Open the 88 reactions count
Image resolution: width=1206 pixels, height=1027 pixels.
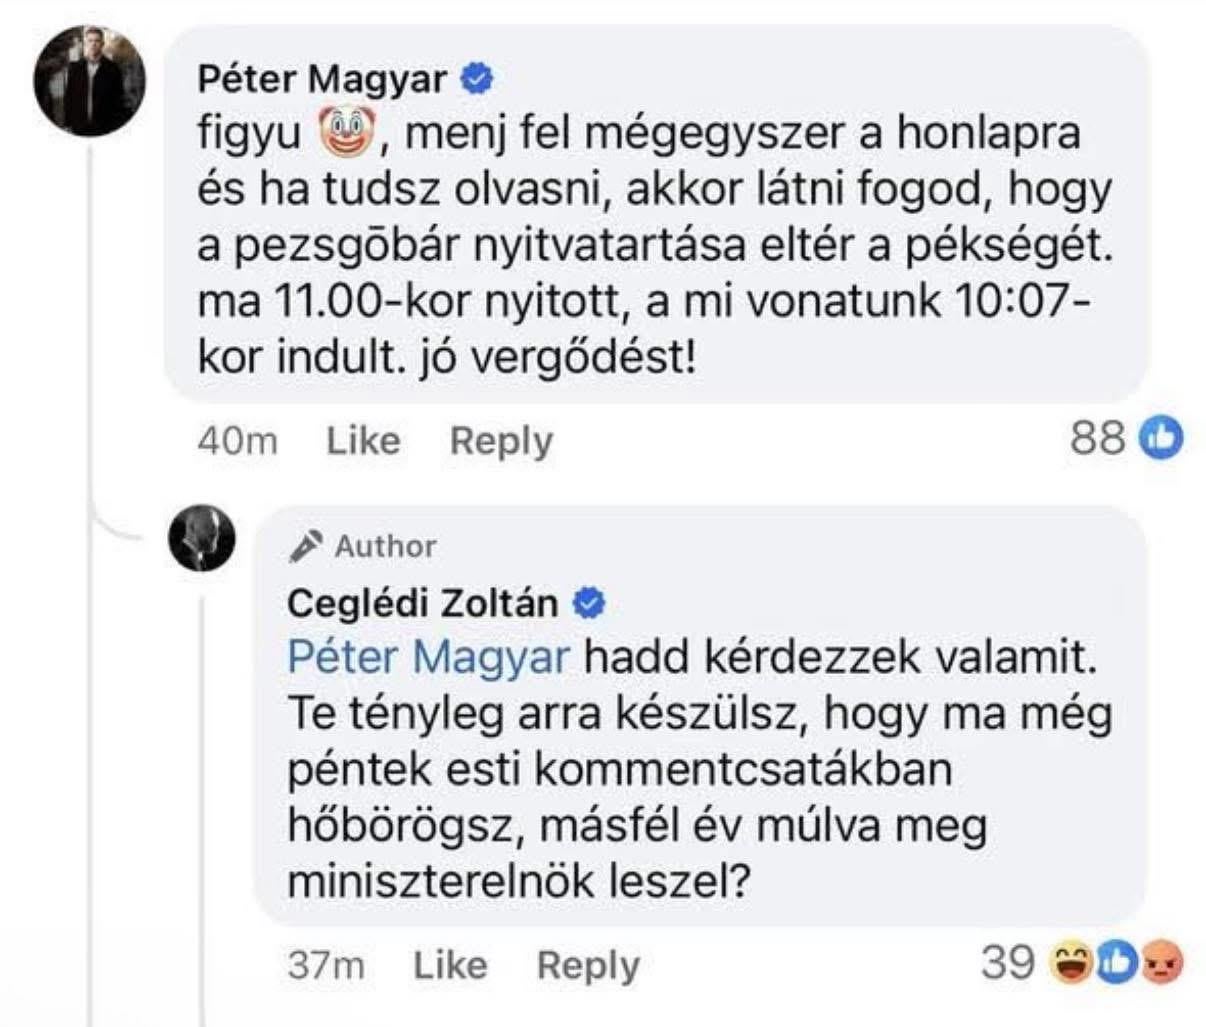[1097, 437]
